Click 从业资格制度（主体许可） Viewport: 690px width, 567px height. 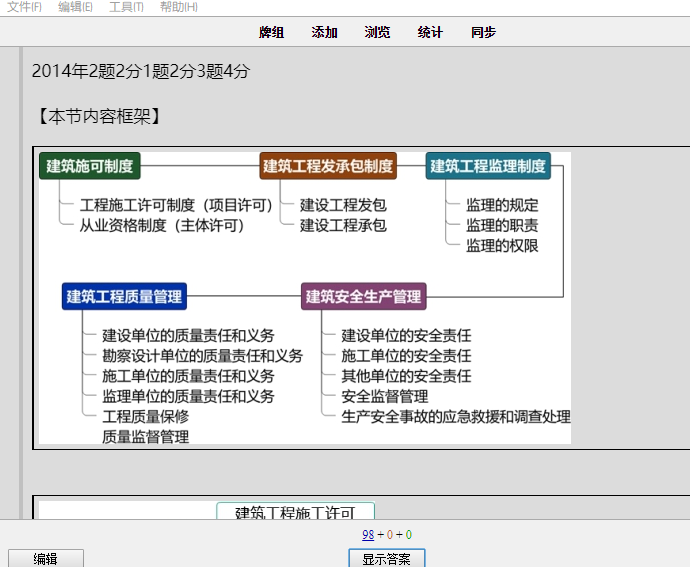[162, 225]
